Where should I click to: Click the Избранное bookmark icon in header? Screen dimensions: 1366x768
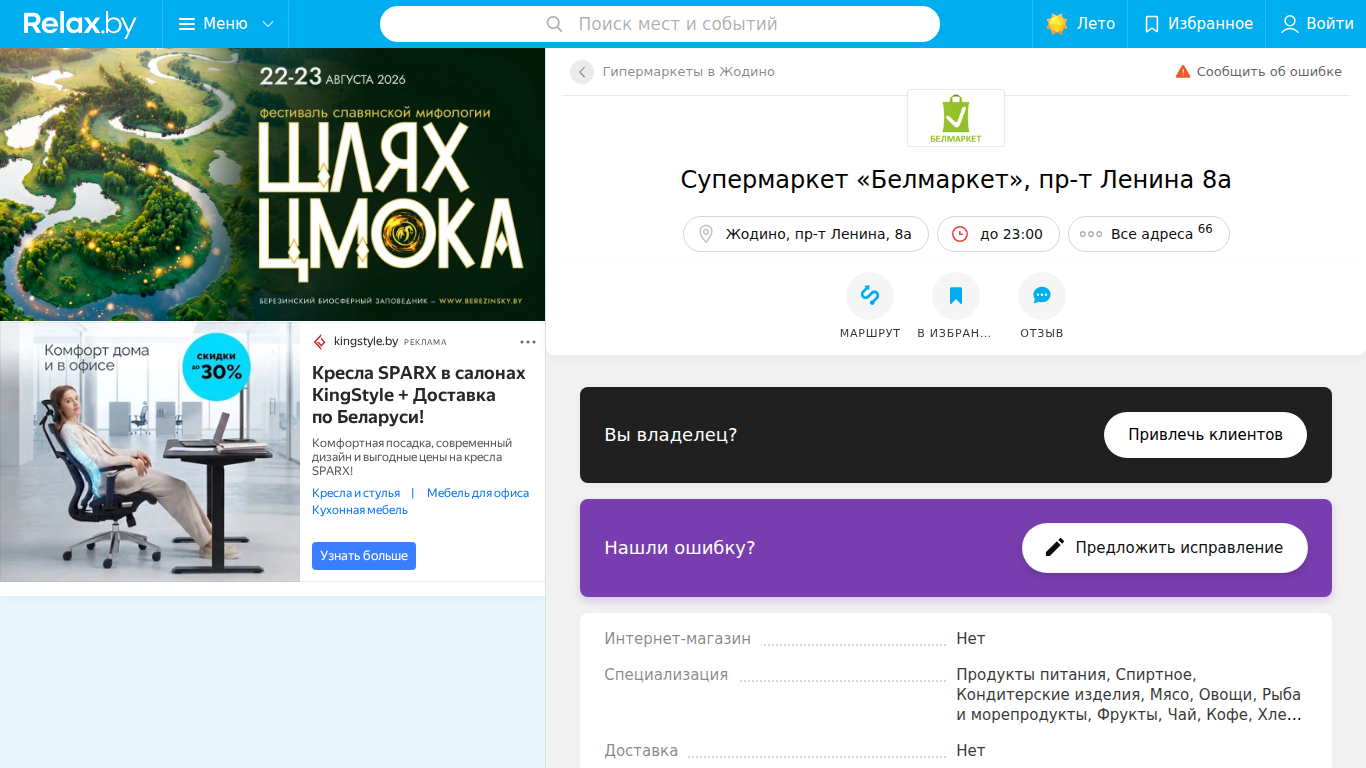coord(1152,24)
